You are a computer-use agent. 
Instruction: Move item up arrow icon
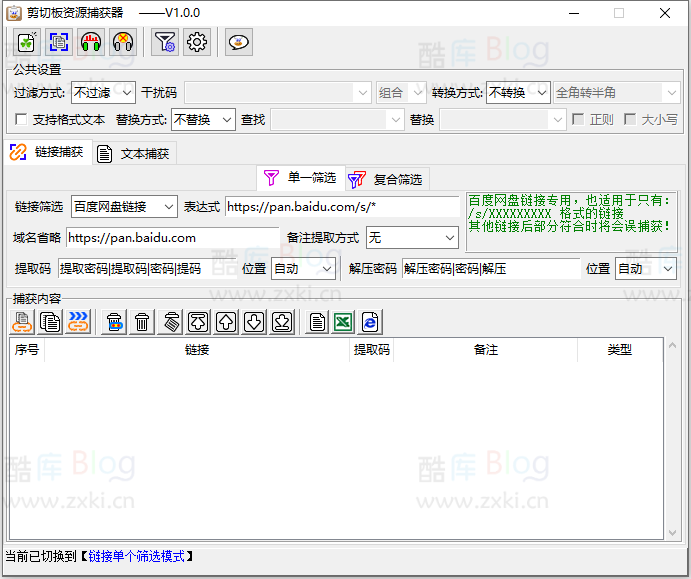click(x=227, y=322)
